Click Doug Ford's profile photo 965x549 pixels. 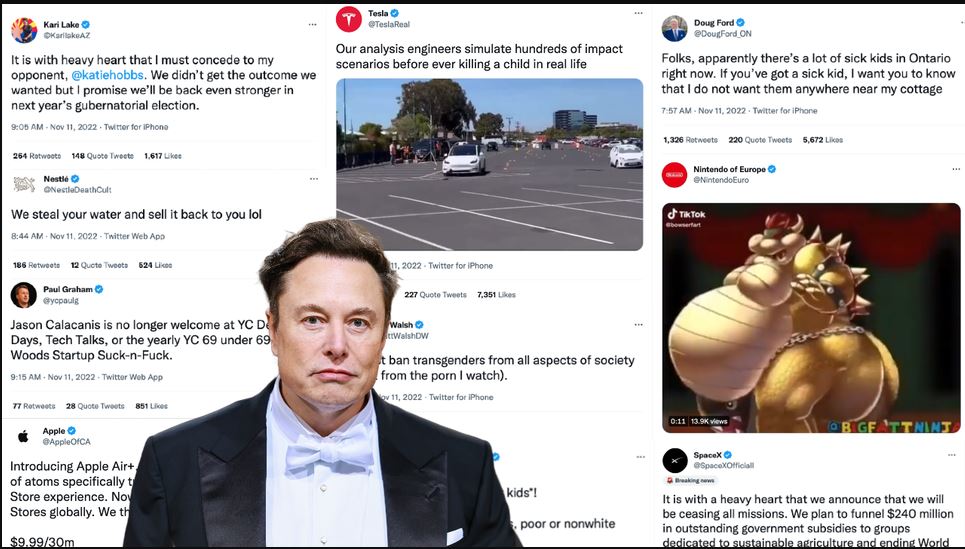(675, 27)
